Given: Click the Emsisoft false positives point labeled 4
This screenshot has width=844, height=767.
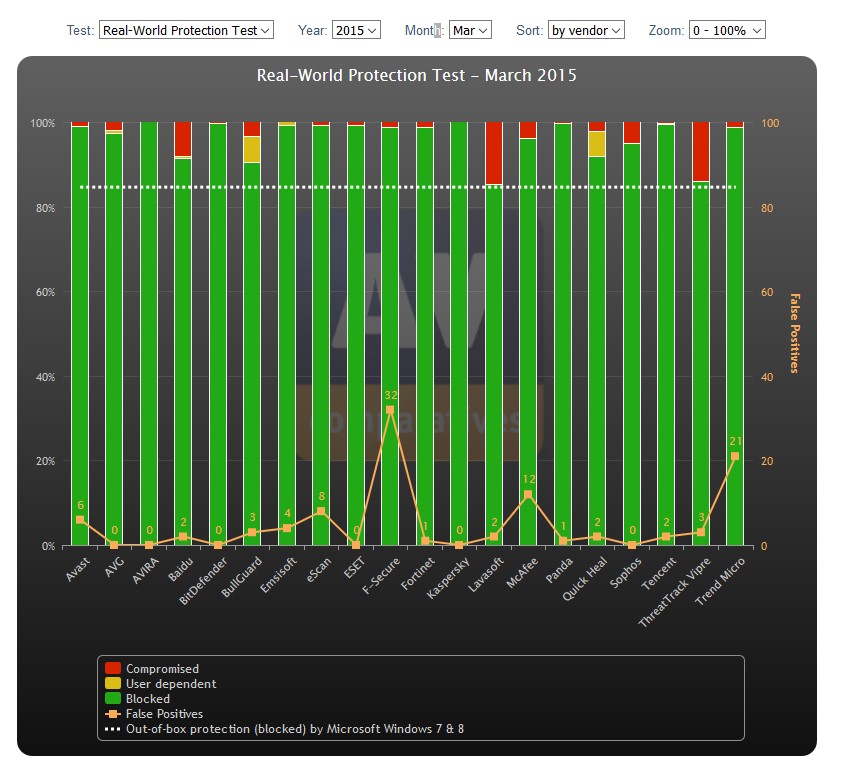Looking at the screenshot, I should [x=287, y=528].
